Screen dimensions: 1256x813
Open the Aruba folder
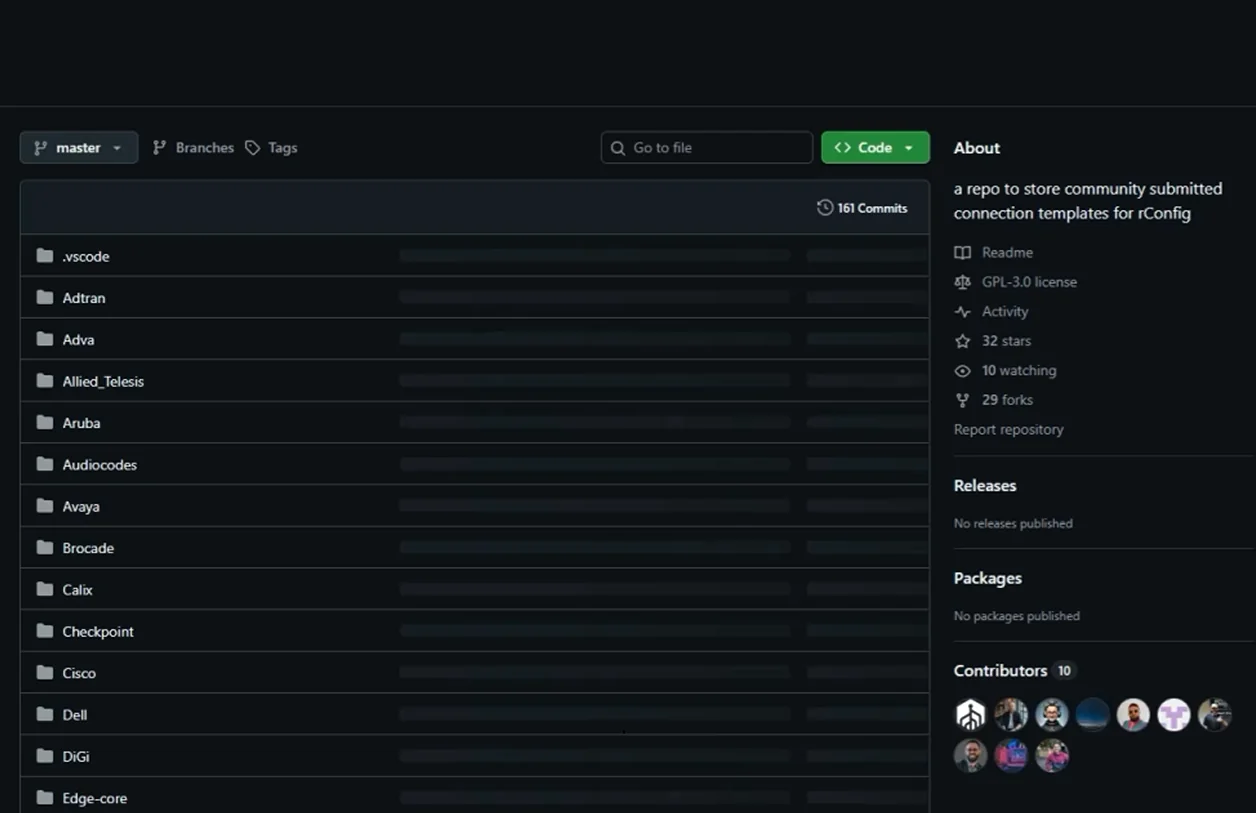click(81, 423)
